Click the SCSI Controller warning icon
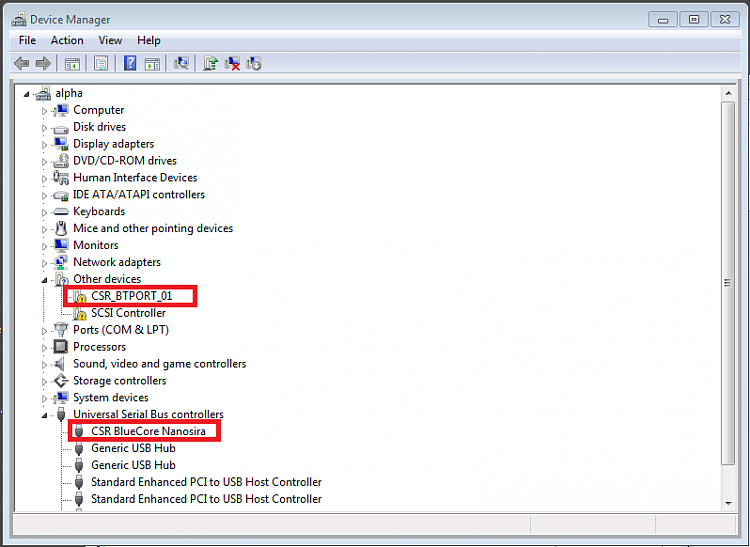Image resolution: width=750 pixels, height=547 pixels. [80, 314]
